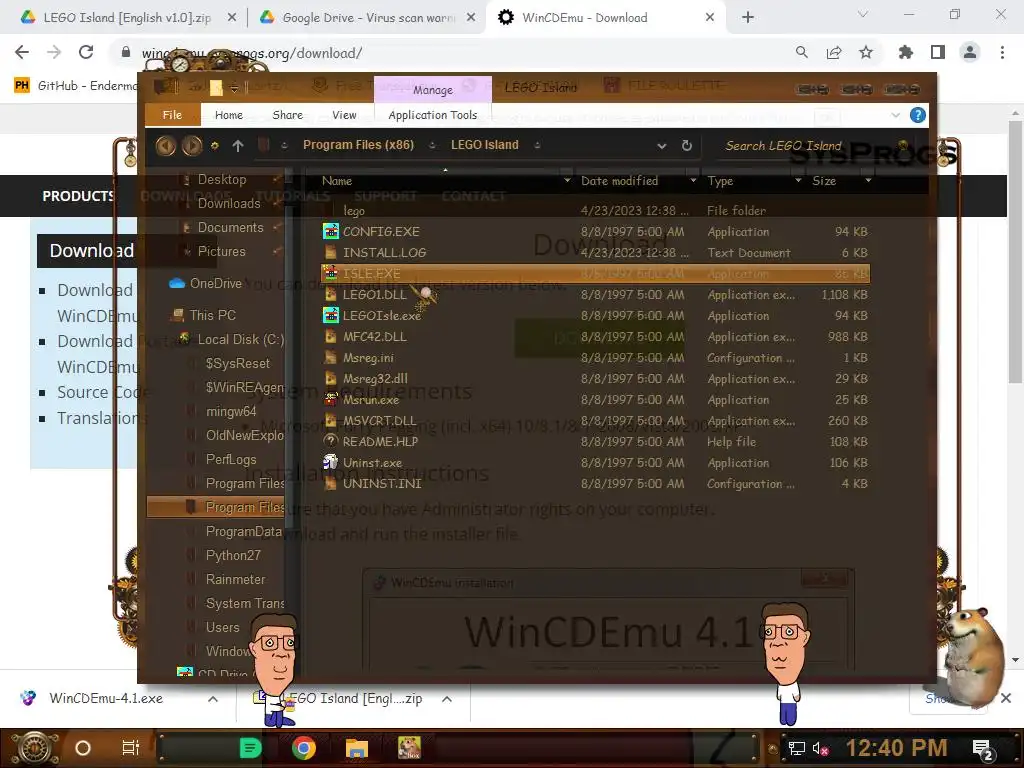Screen dimensions: 1024x768
Task: Open the Application Tools ribbon tab
Action: (x=432, y=115)
